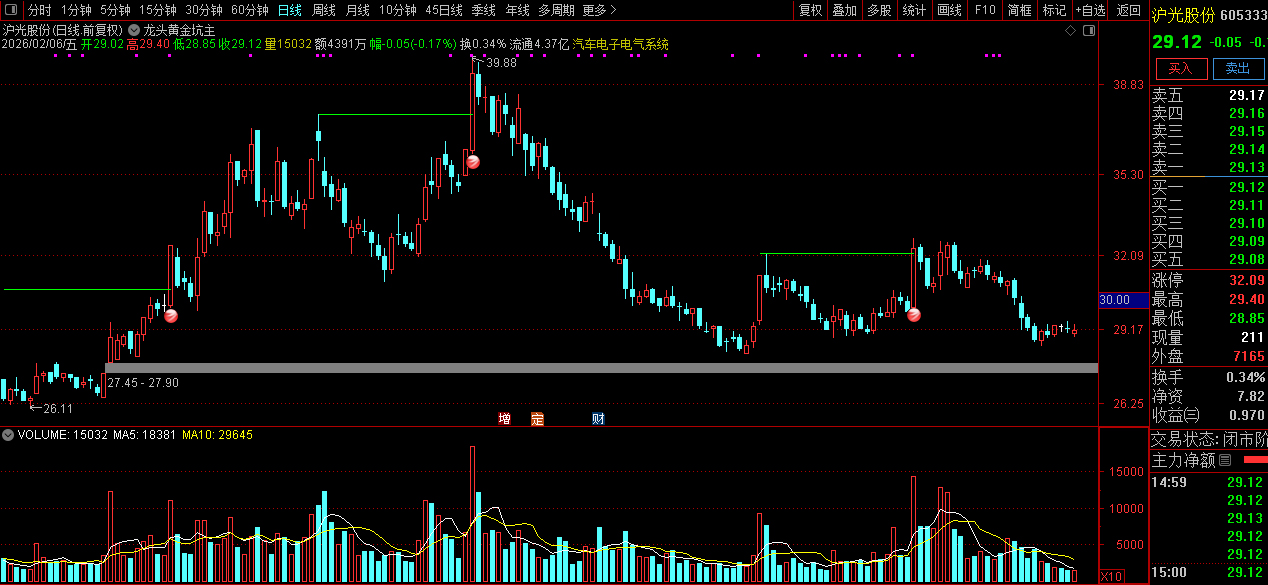Click the 叠加 overlay button
This screenshot has height=585, width=1268.
[845, 10]
